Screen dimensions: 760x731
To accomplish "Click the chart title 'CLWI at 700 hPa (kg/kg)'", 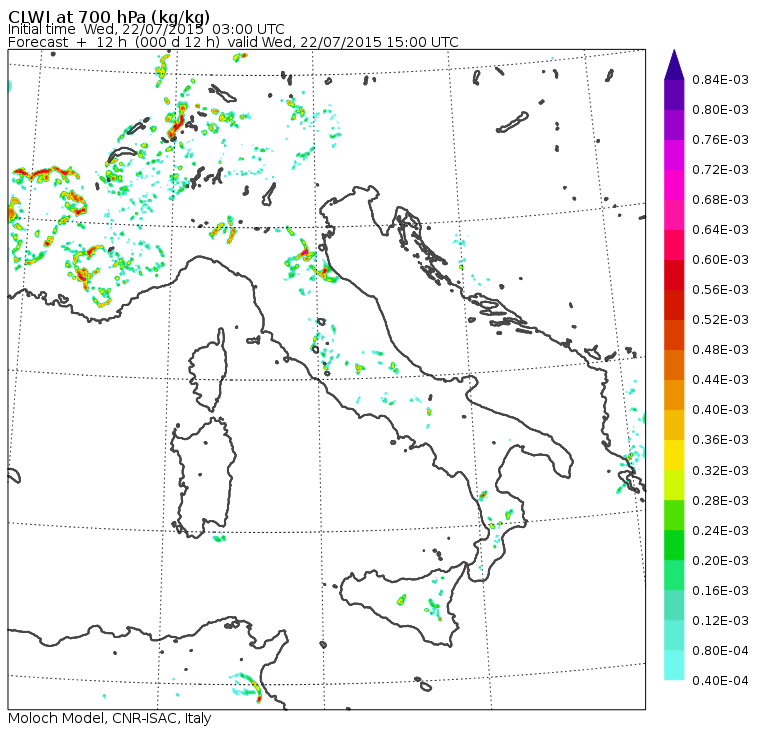I will [x=109, y=16].
